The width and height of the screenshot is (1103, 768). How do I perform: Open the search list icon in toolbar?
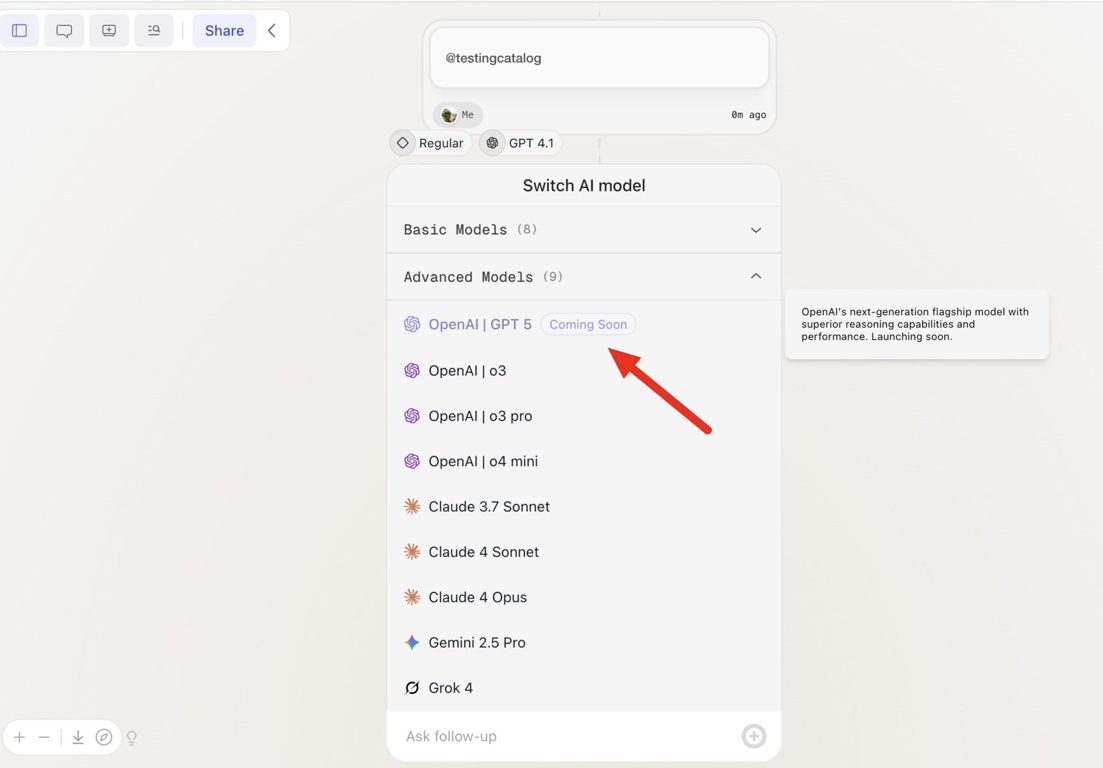(154, 30)
